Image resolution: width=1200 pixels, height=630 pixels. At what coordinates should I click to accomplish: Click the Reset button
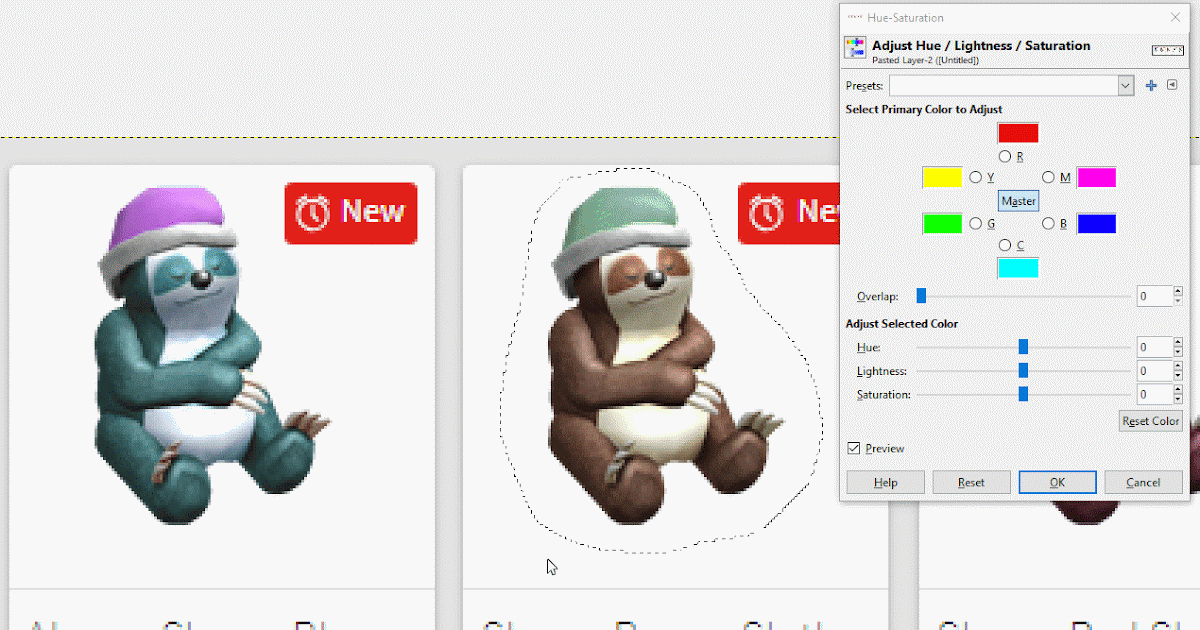pos(971,482)
